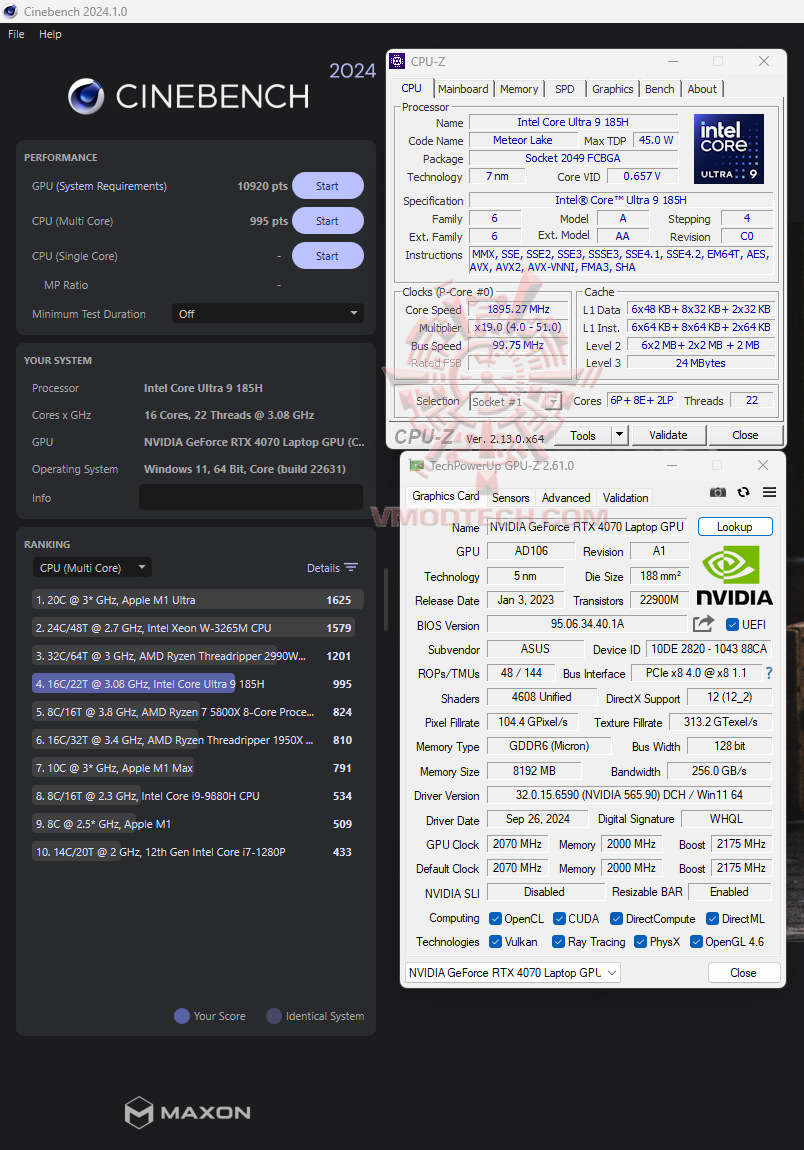Click the NVIDIA logo in GPU-Z
This screenshot has width=804, height=1150.
(735, 575)
